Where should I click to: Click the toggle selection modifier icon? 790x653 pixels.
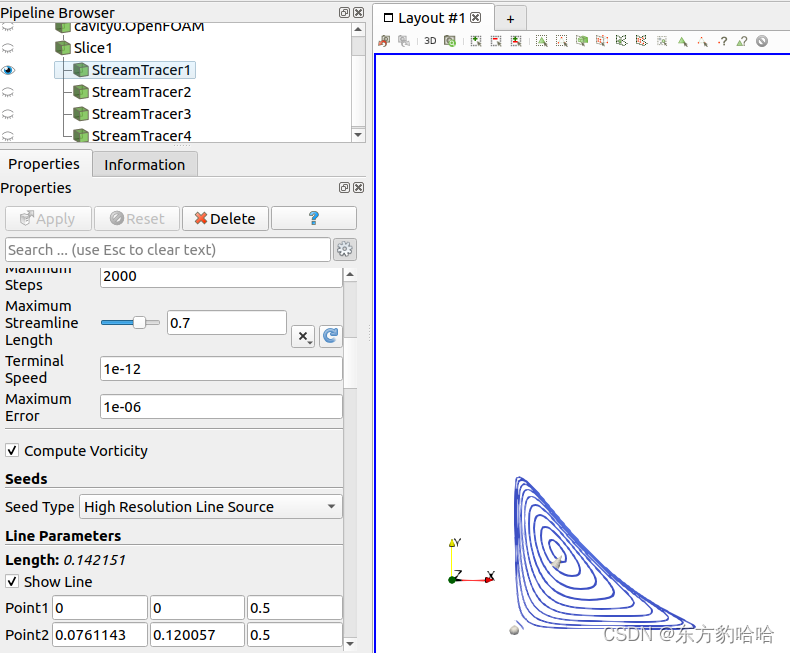pyautogui.click(x=516, y=41)
